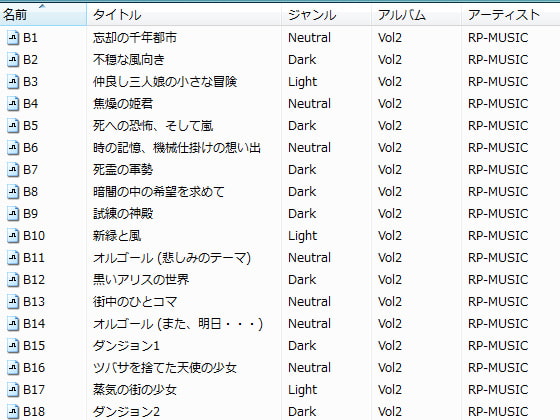The image size is (560, 420).
Task: Select file name B7
Action: [x=30, y=170]
